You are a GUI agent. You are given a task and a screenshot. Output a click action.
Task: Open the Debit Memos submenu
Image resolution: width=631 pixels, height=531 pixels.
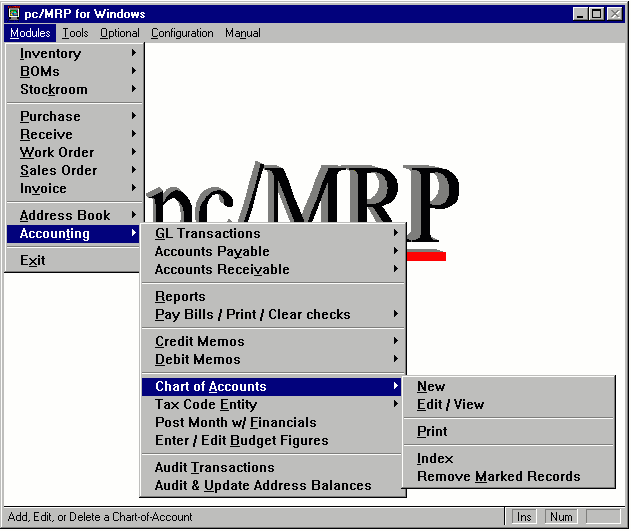[273, 360]
